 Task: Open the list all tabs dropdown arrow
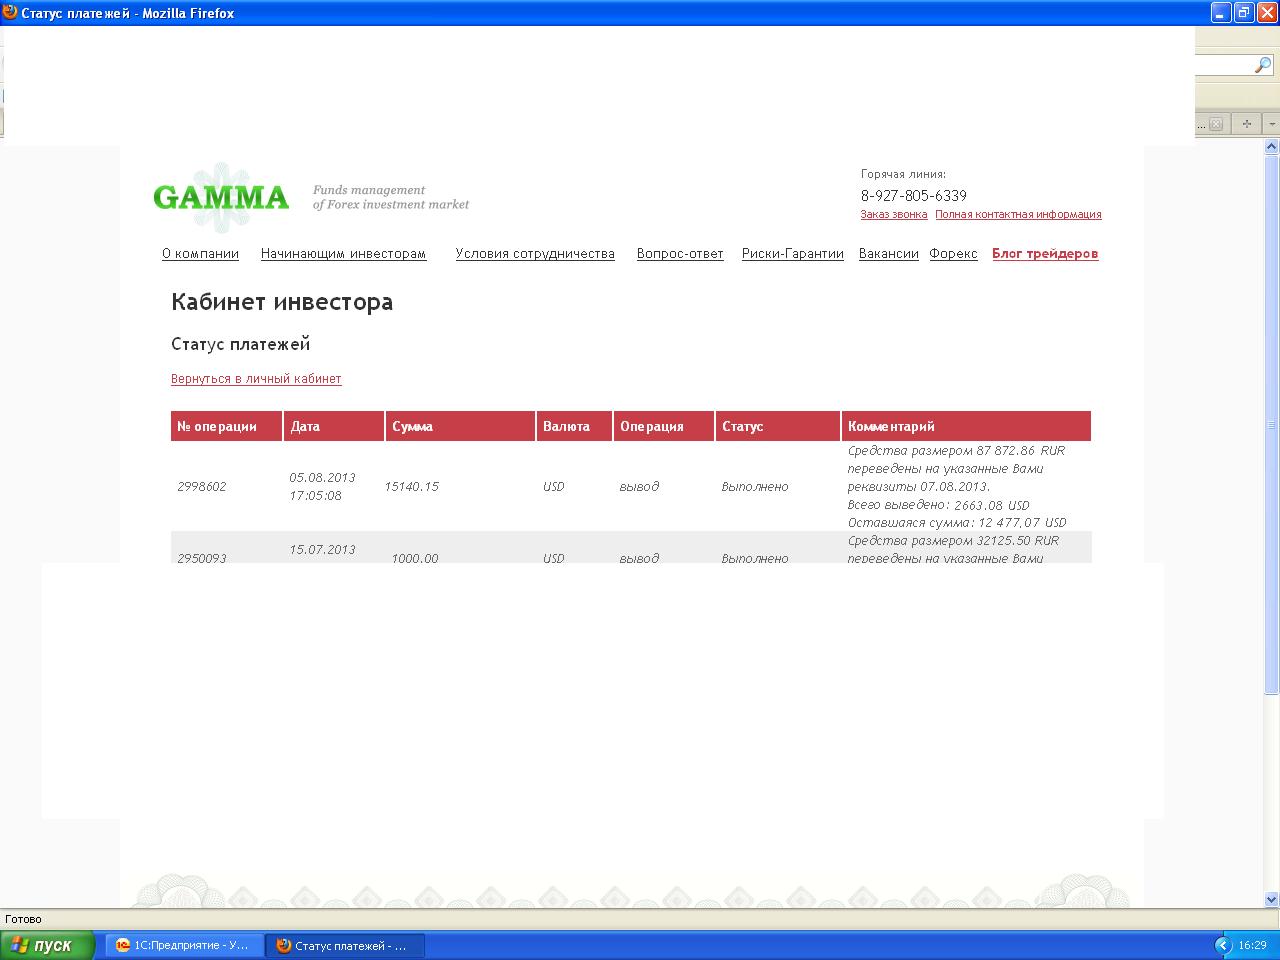(1273, 124)
